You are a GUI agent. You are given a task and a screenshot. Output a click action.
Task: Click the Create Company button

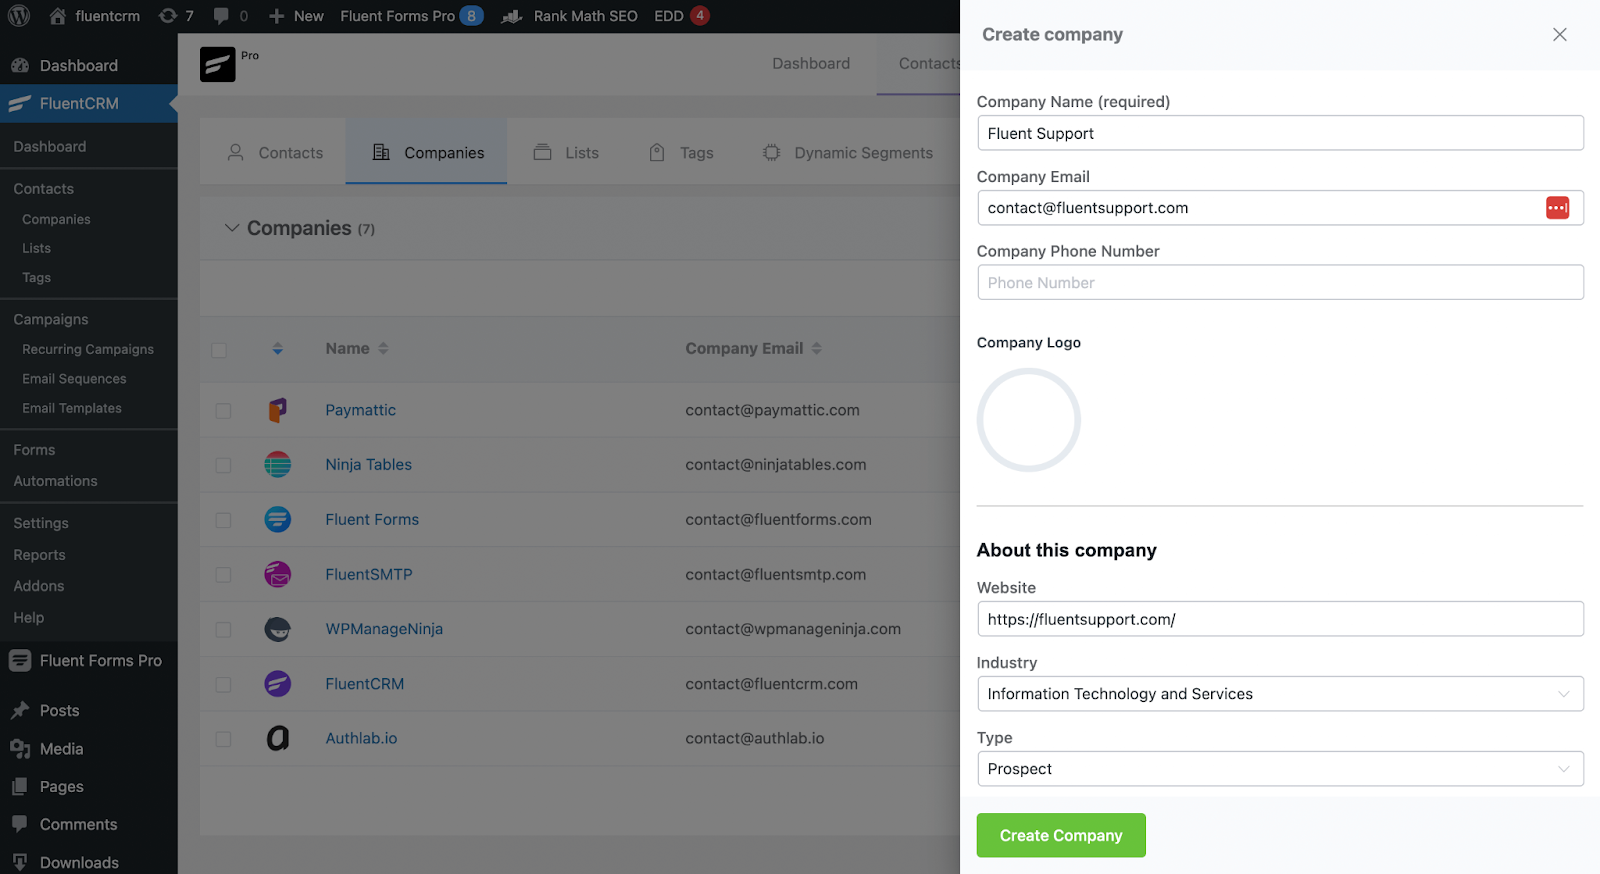[1061, 835]
